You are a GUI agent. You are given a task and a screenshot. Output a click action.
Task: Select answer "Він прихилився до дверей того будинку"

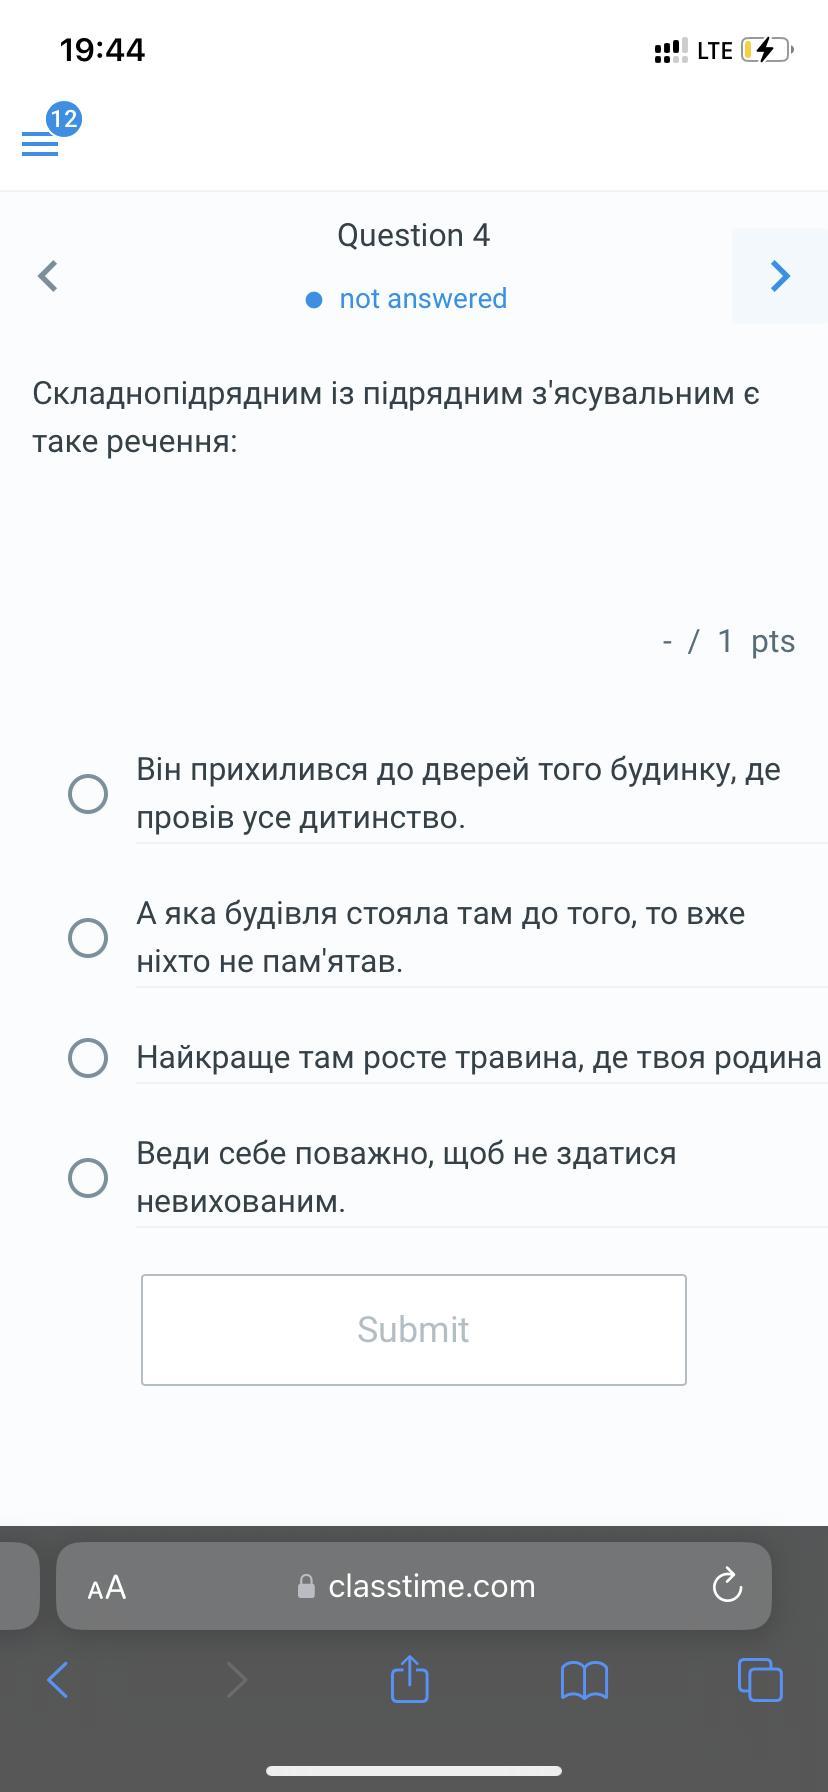(x=88, y=794)
